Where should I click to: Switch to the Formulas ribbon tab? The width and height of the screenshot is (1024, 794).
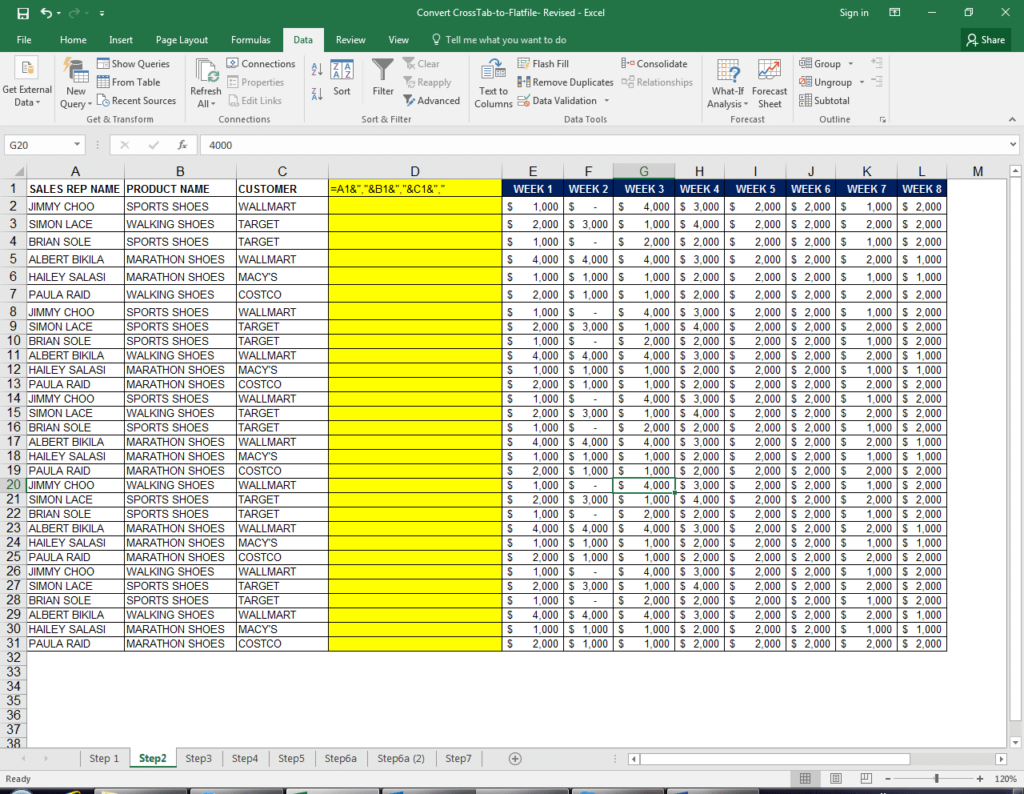tap(250, 39)
